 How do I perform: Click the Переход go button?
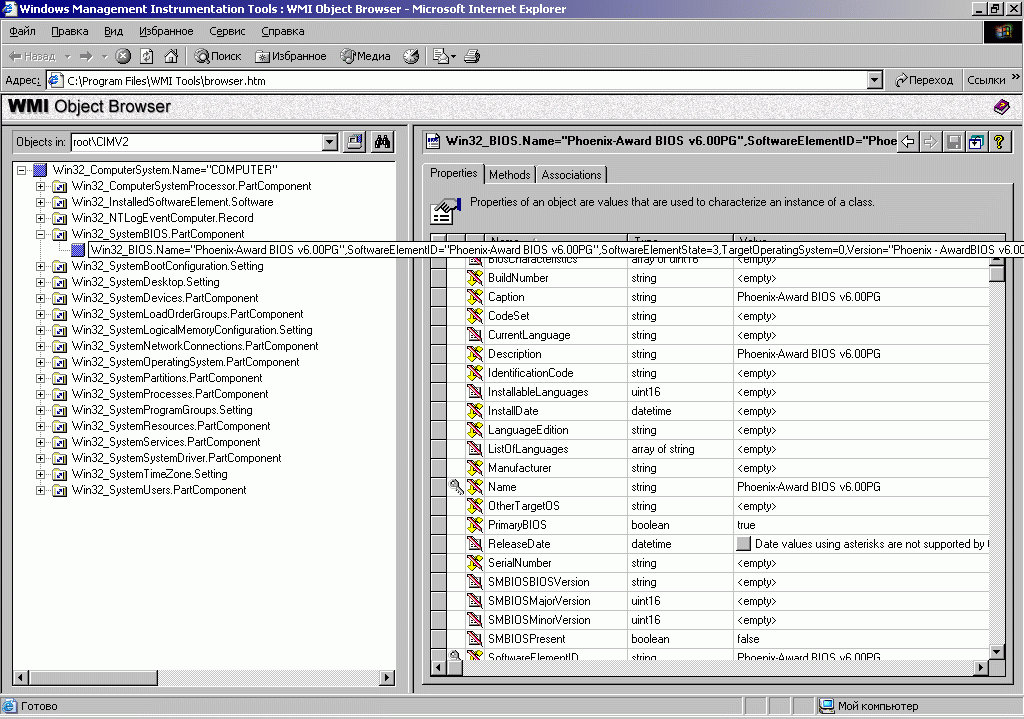pyautogui.click(x=923, y=80)
